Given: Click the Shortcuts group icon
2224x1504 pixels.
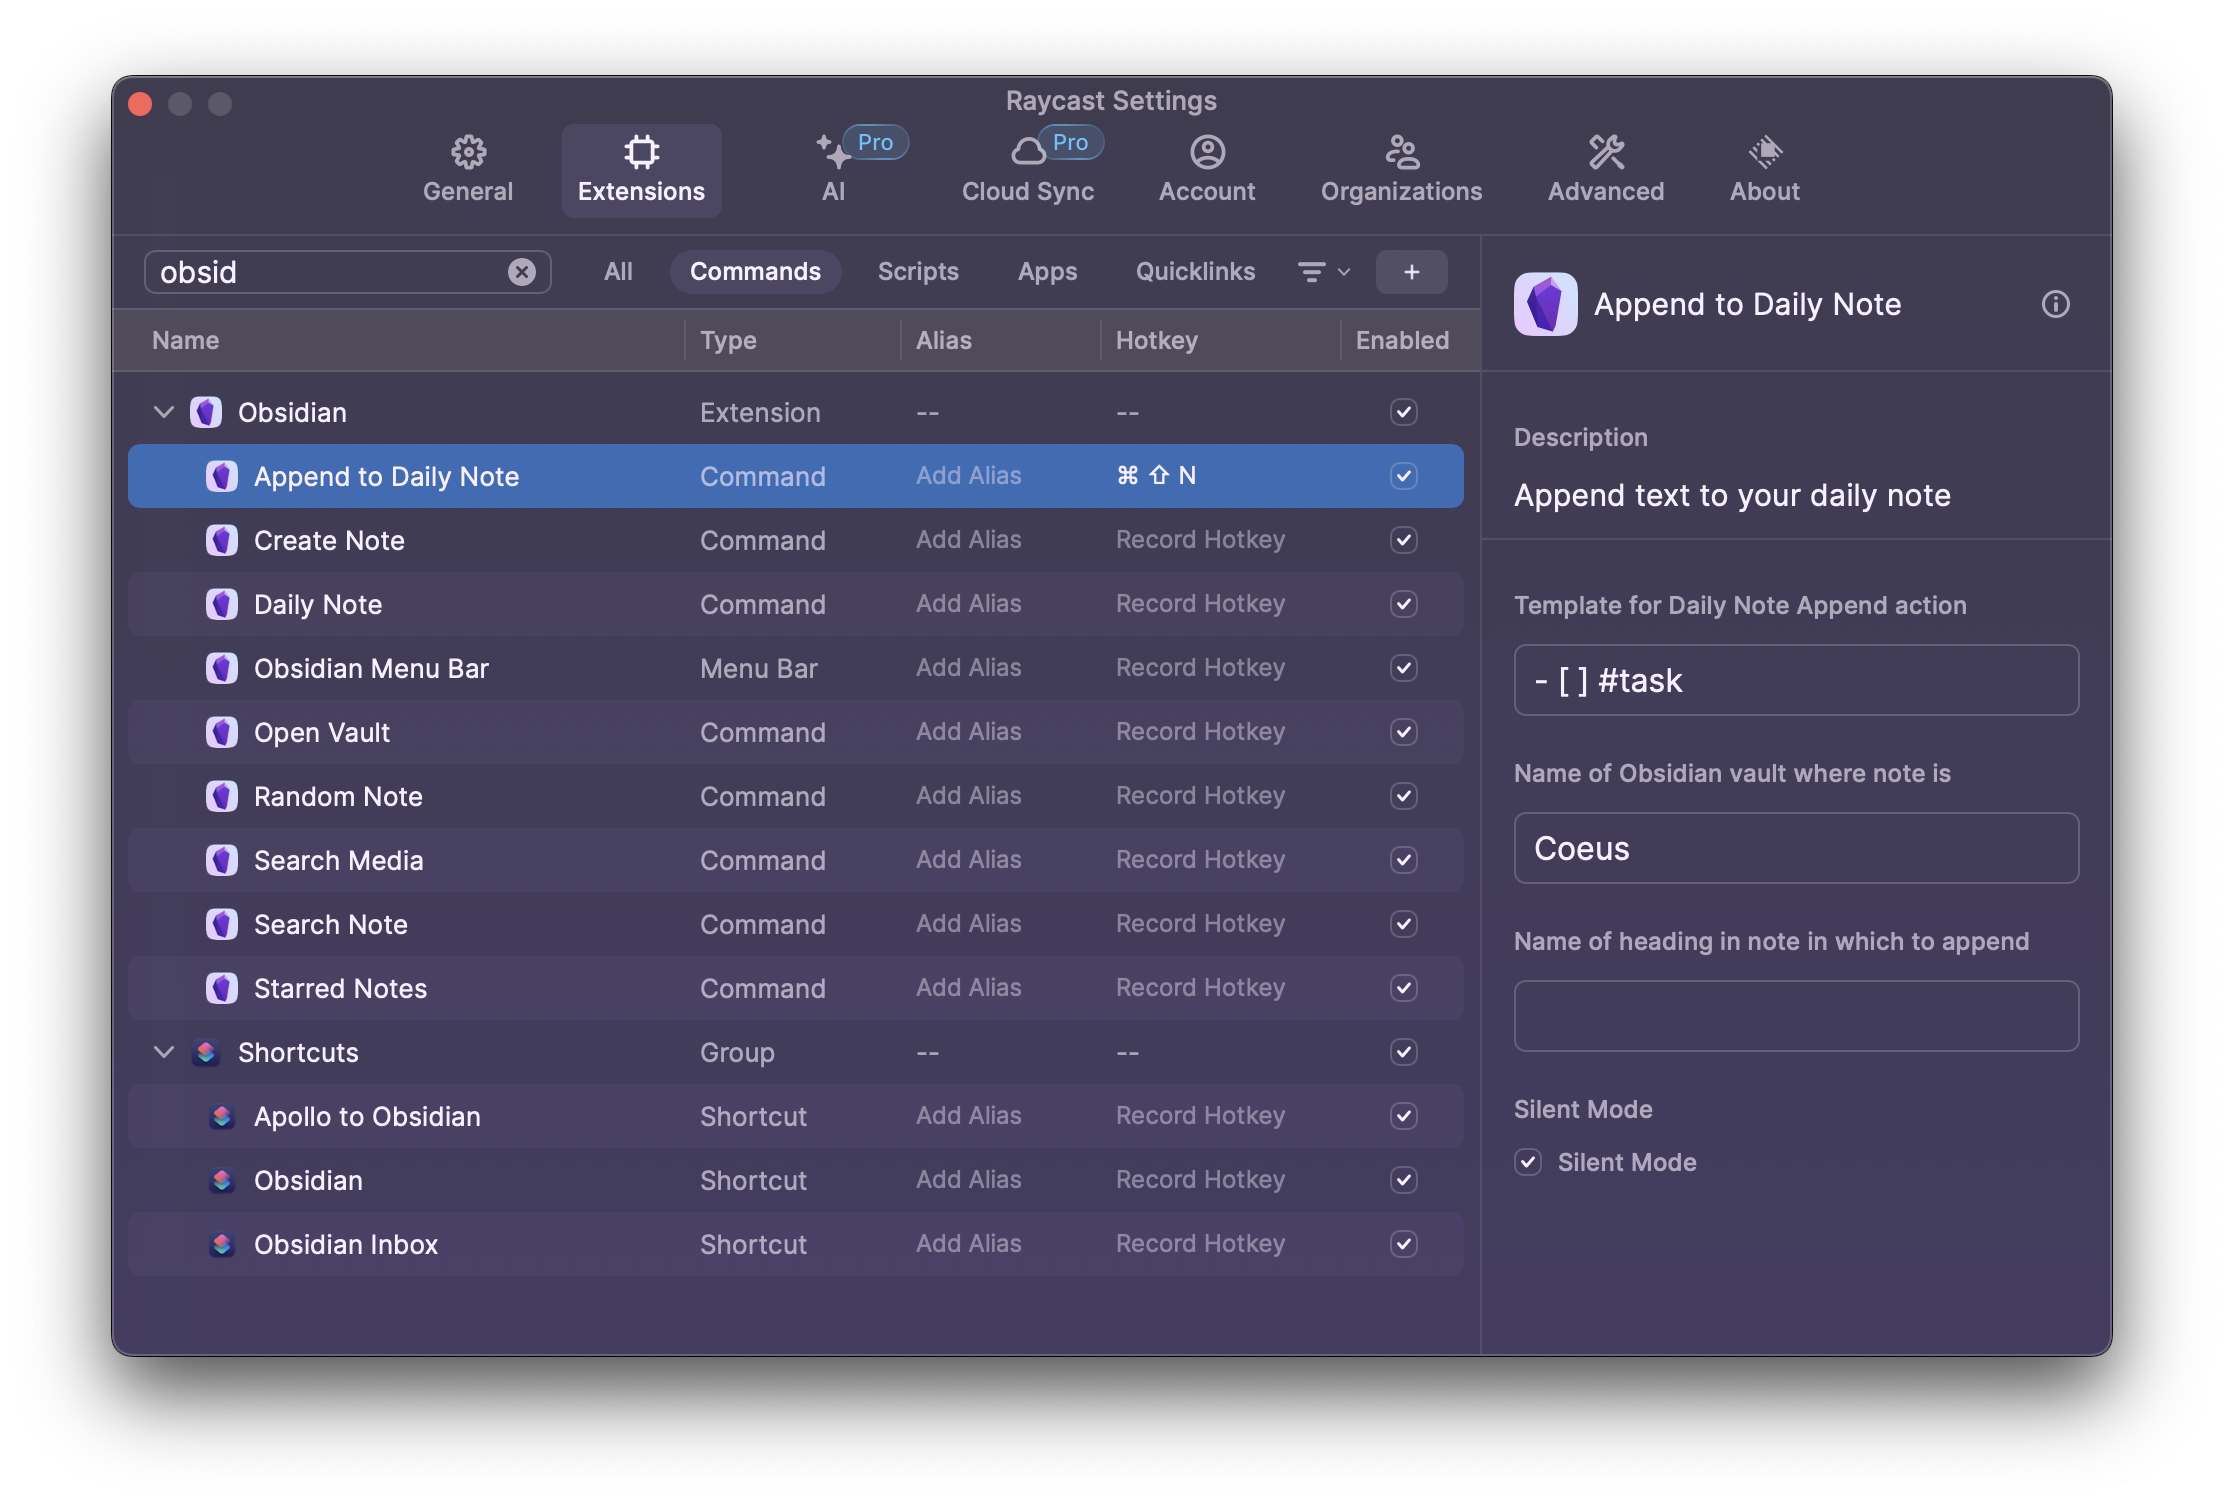Looking at the screenshot, I should point(206,1052).
